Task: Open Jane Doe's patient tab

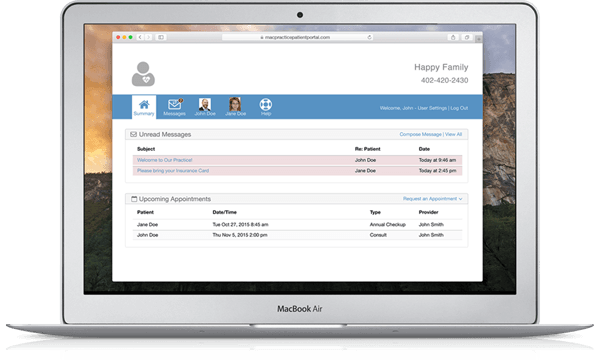Action: 235,107
